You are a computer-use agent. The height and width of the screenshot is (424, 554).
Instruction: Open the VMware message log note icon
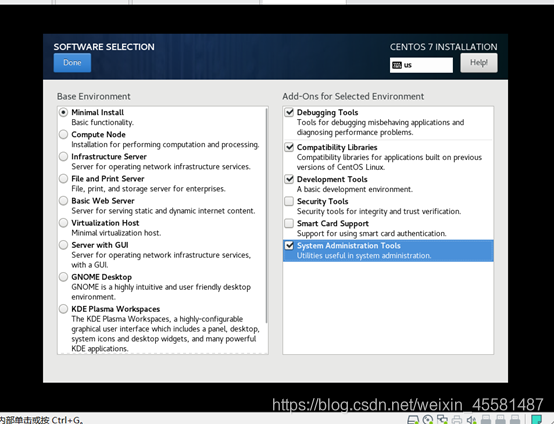pyautogui.click(x=537, y=419)
